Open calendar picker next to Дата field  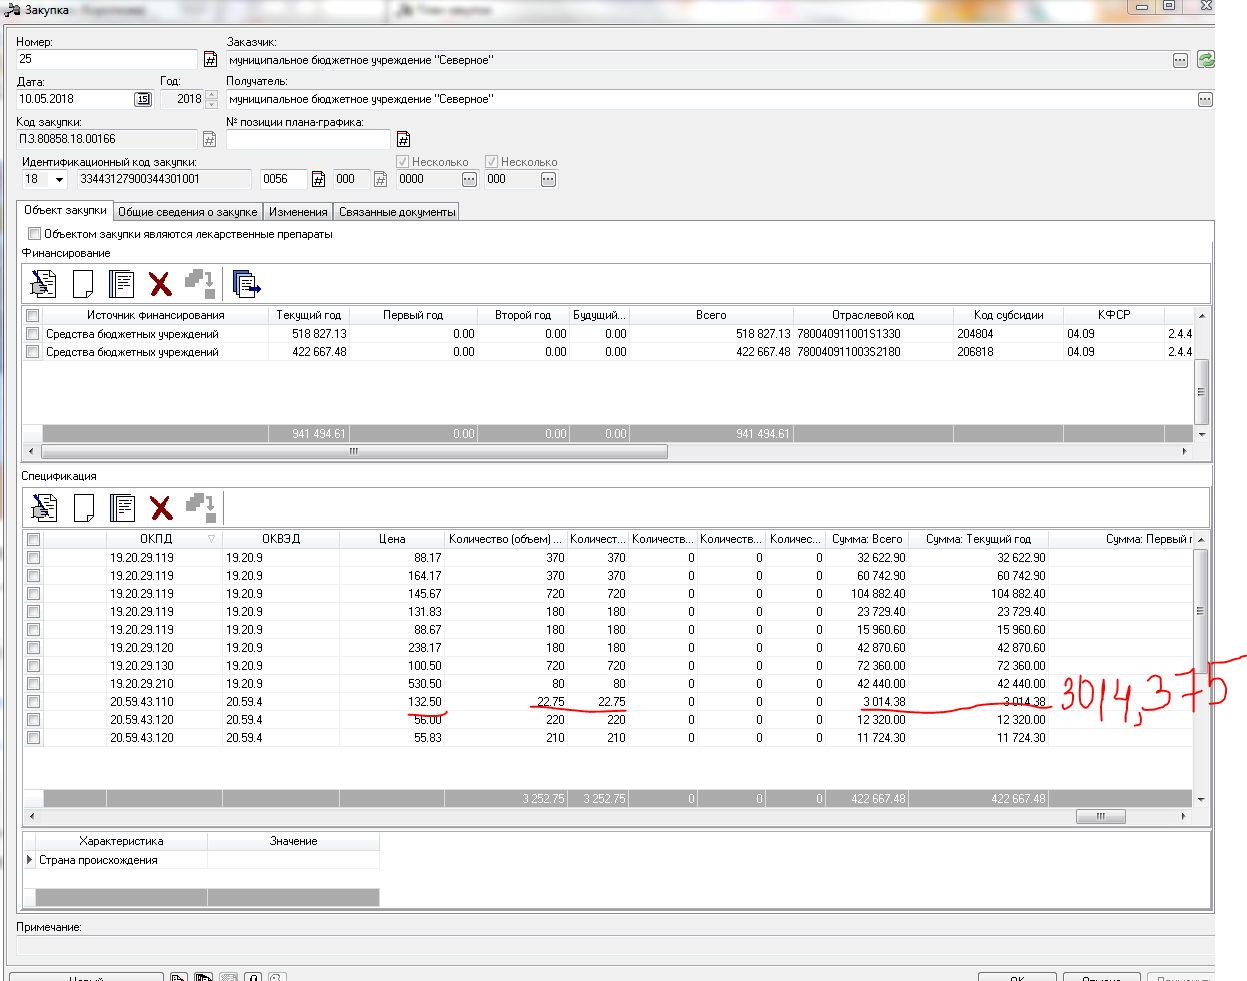point(143,99)
